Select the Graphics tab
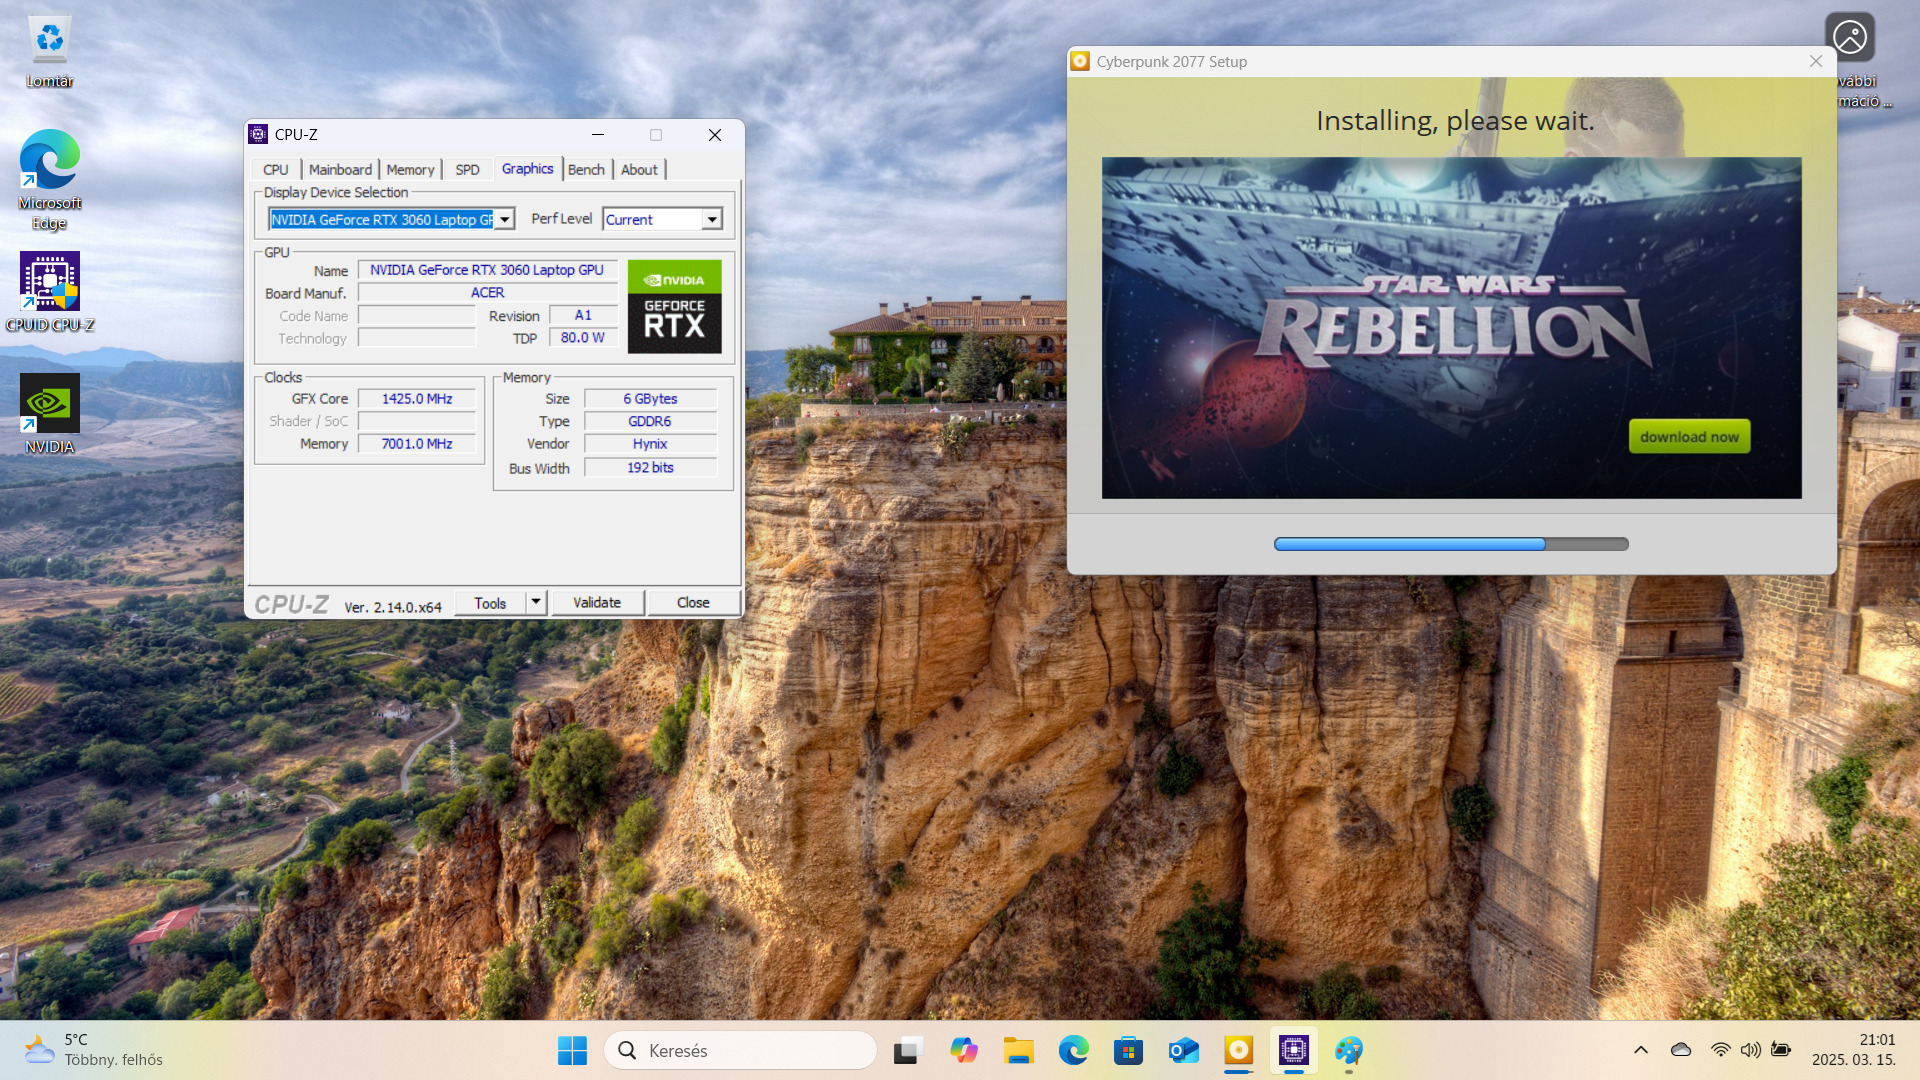The image size is (1920, 1080). [x=527, y=169]
